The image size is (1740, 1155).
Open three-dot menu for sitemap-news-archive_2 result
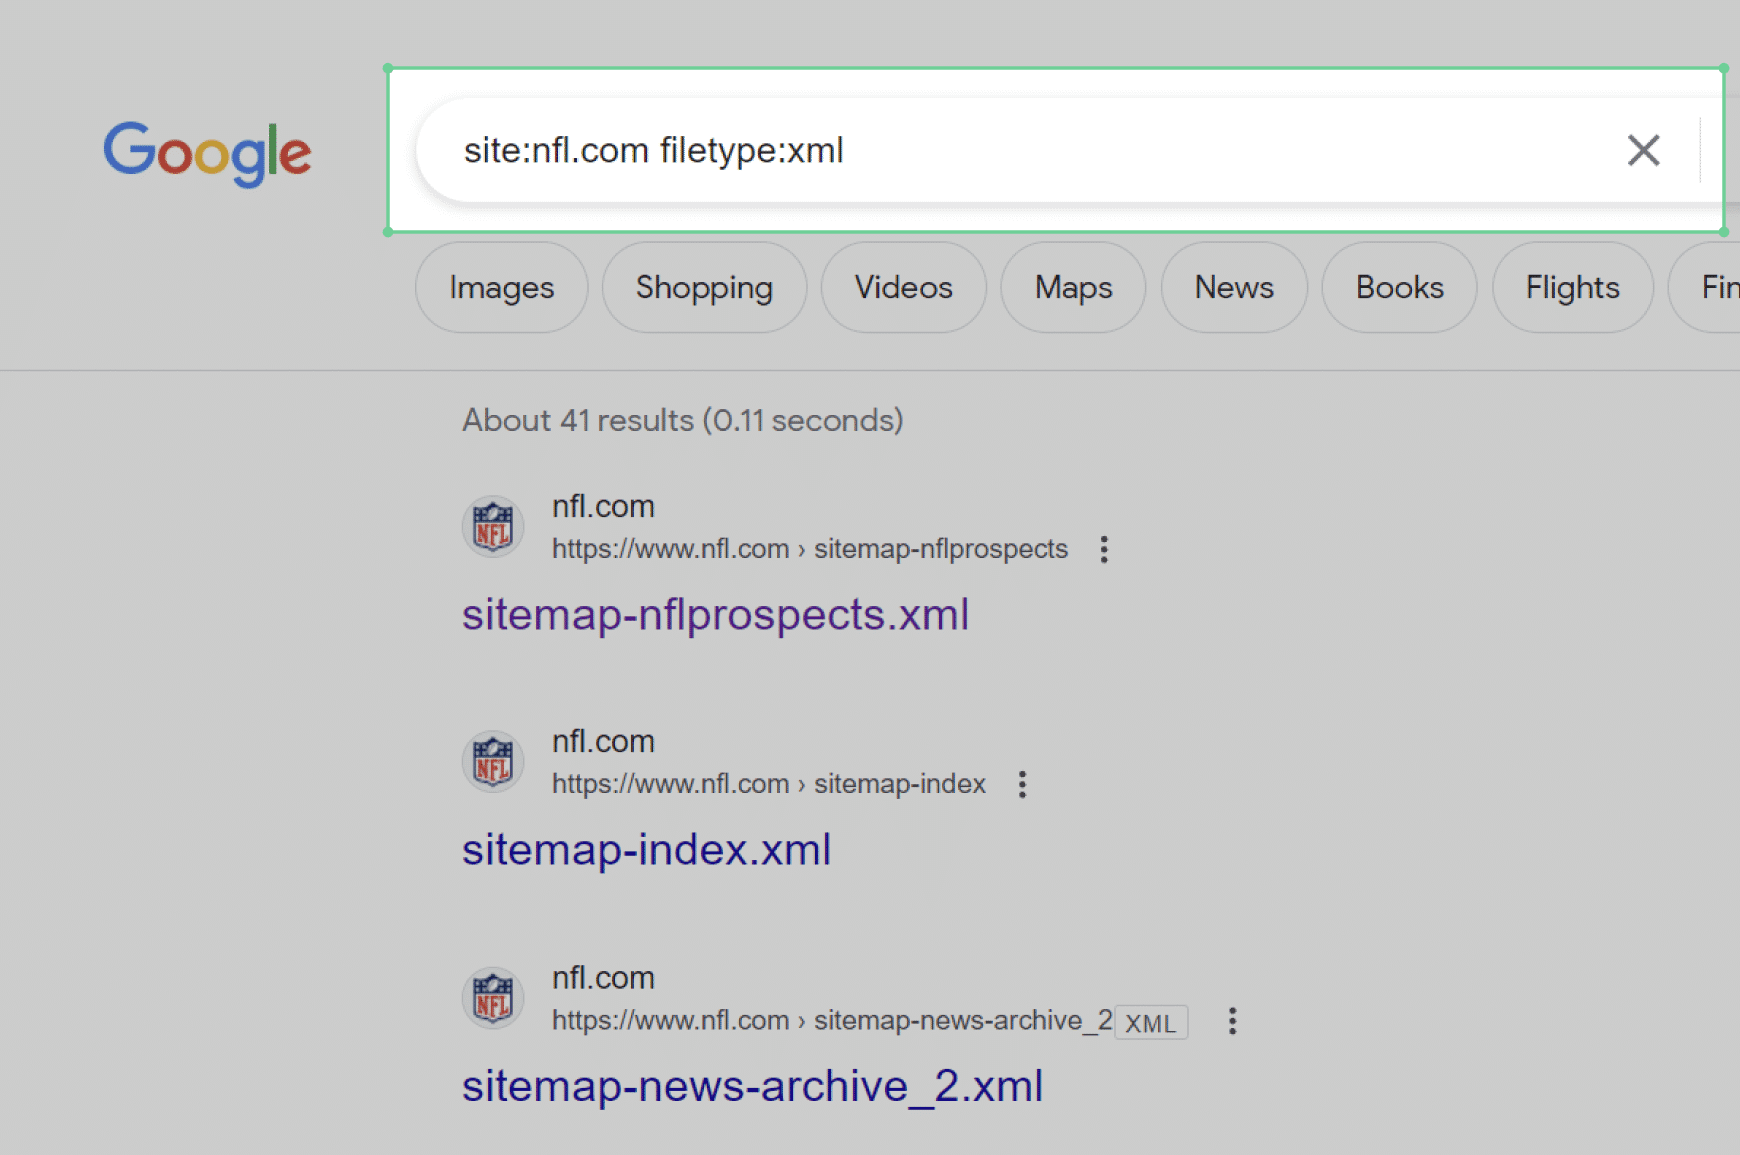[1232, 1021]
